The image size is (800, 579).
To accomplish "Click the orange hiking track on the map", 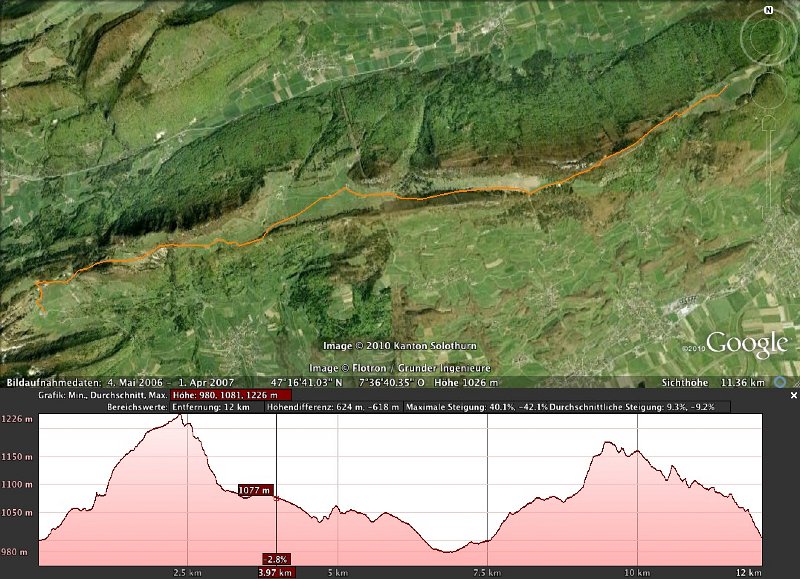I will pos(450,193).
